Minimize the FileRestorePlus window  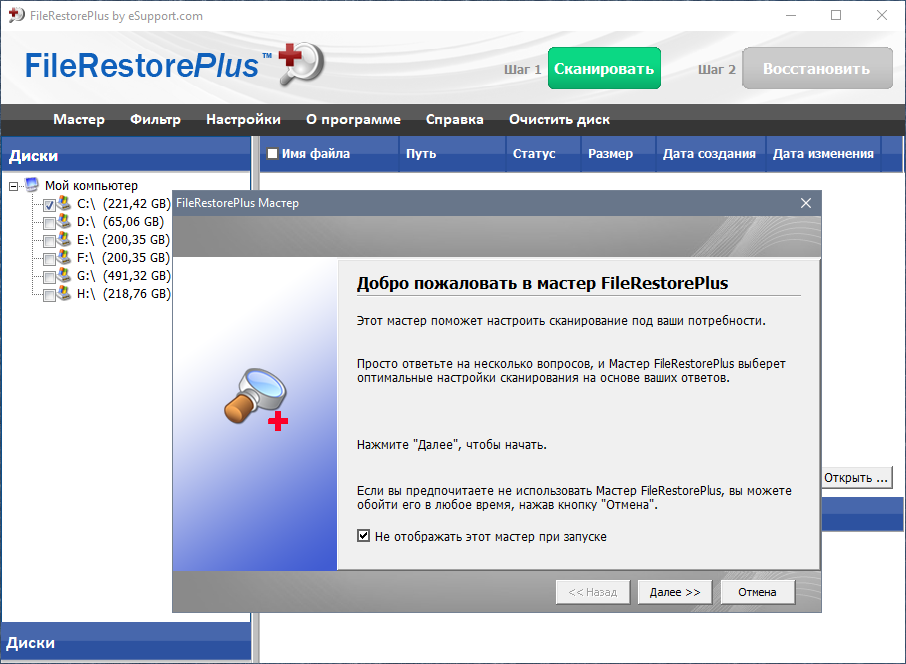791,16
